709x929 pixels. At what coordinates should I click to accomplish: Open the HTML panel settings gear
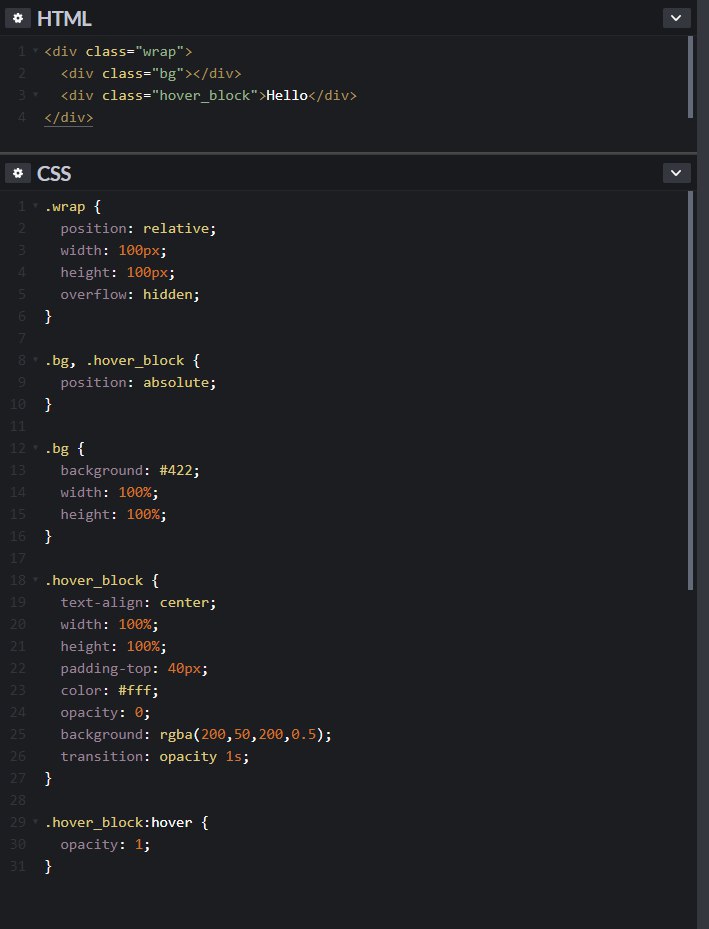click(x=18, y=18)
